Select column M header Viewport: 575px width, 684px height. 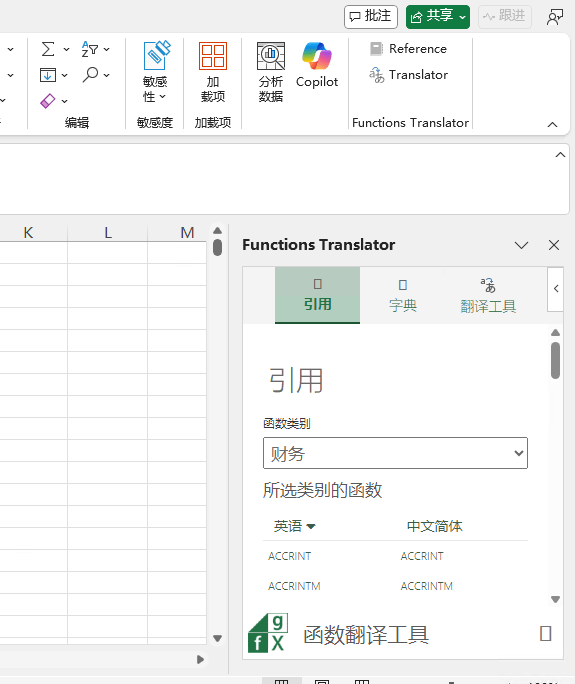[187, 233]
